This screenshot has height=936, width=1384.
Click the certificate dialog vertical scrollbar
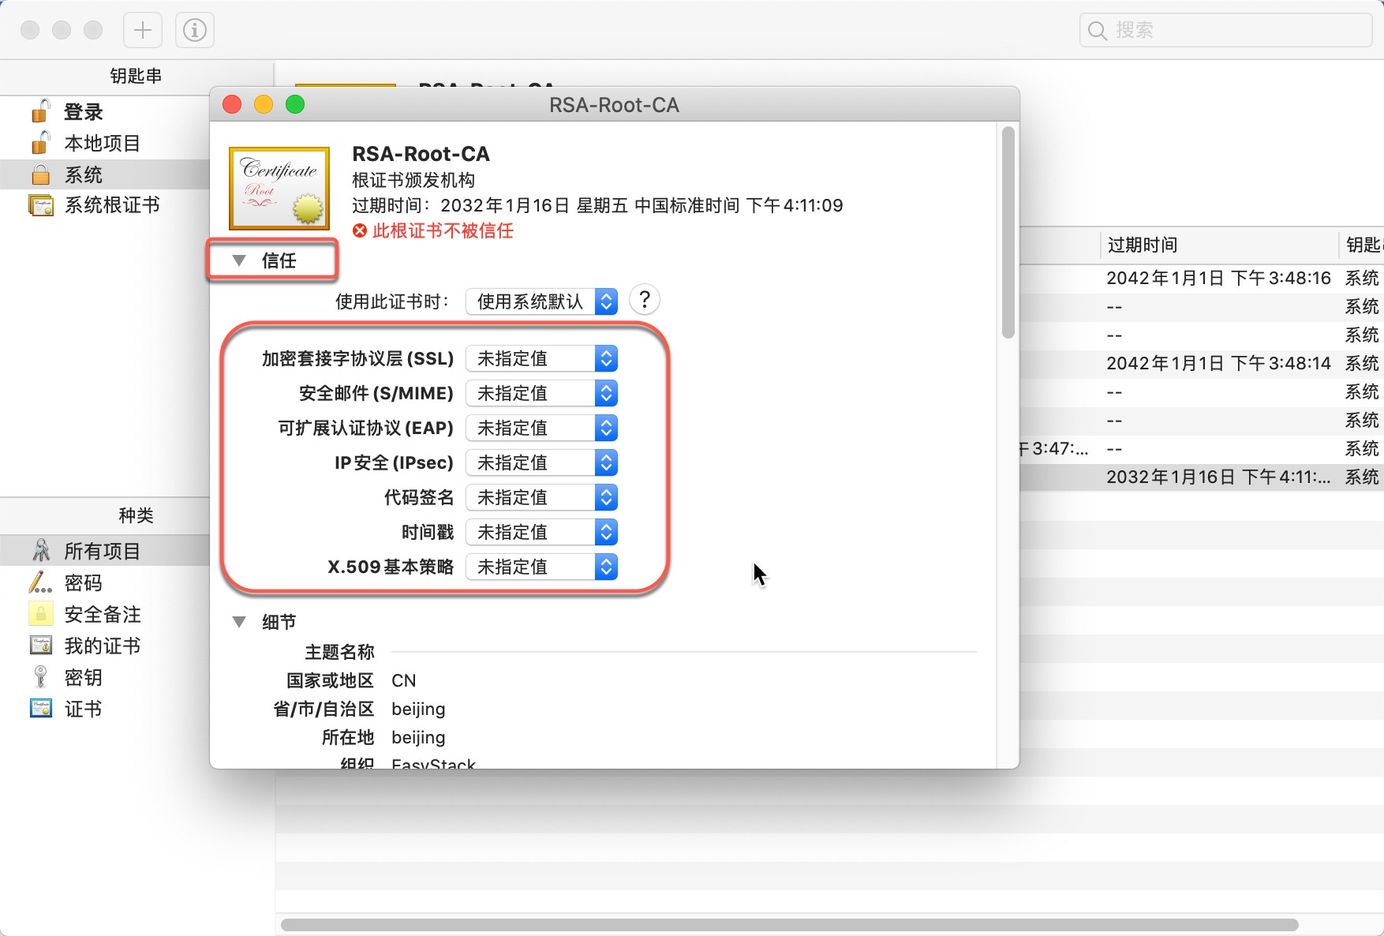pyautogui.click(x=1008, y=232)
